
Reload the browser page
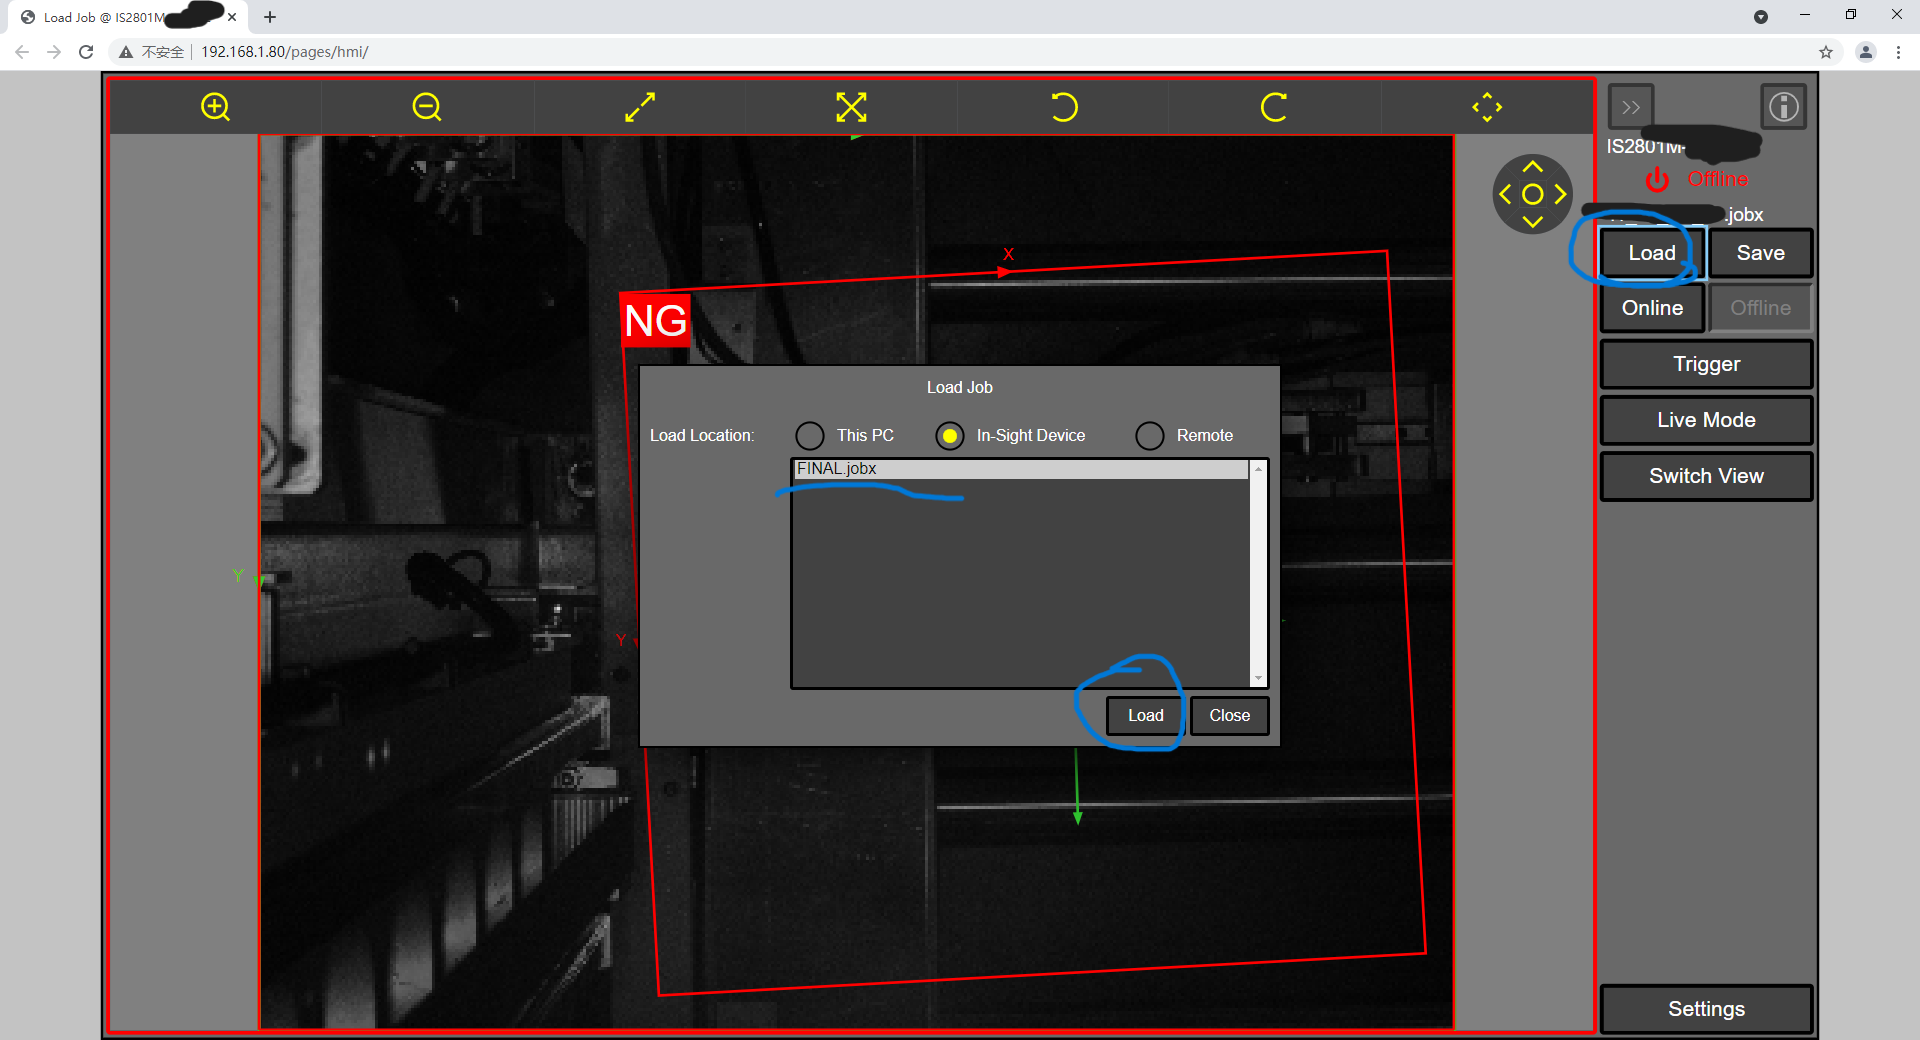pyautogui.click(x=86, y=52)
